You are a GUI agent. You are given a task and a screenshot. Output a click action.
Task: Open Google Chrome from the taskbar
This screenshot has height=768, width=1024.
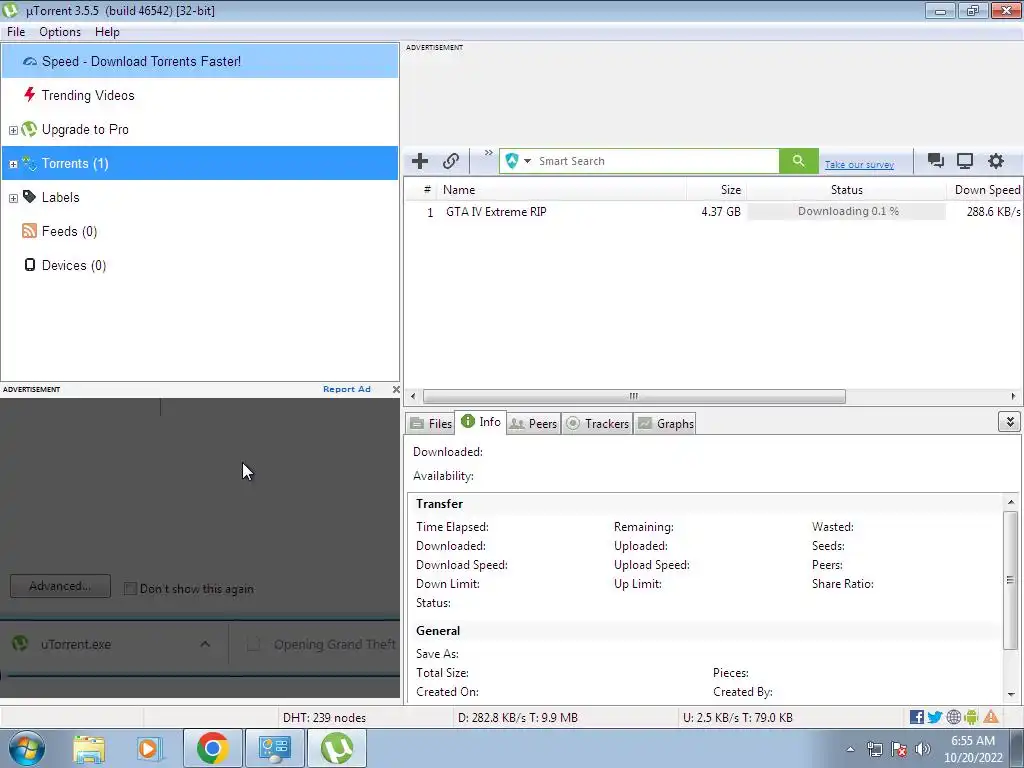point(212,748)
